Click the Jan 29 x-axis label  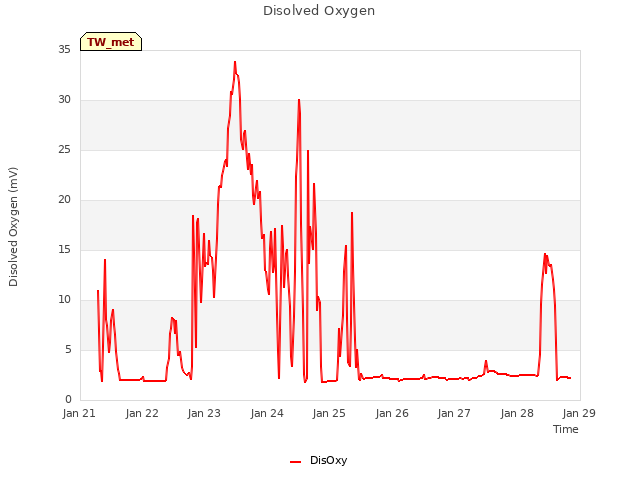[x=579, y=413]
